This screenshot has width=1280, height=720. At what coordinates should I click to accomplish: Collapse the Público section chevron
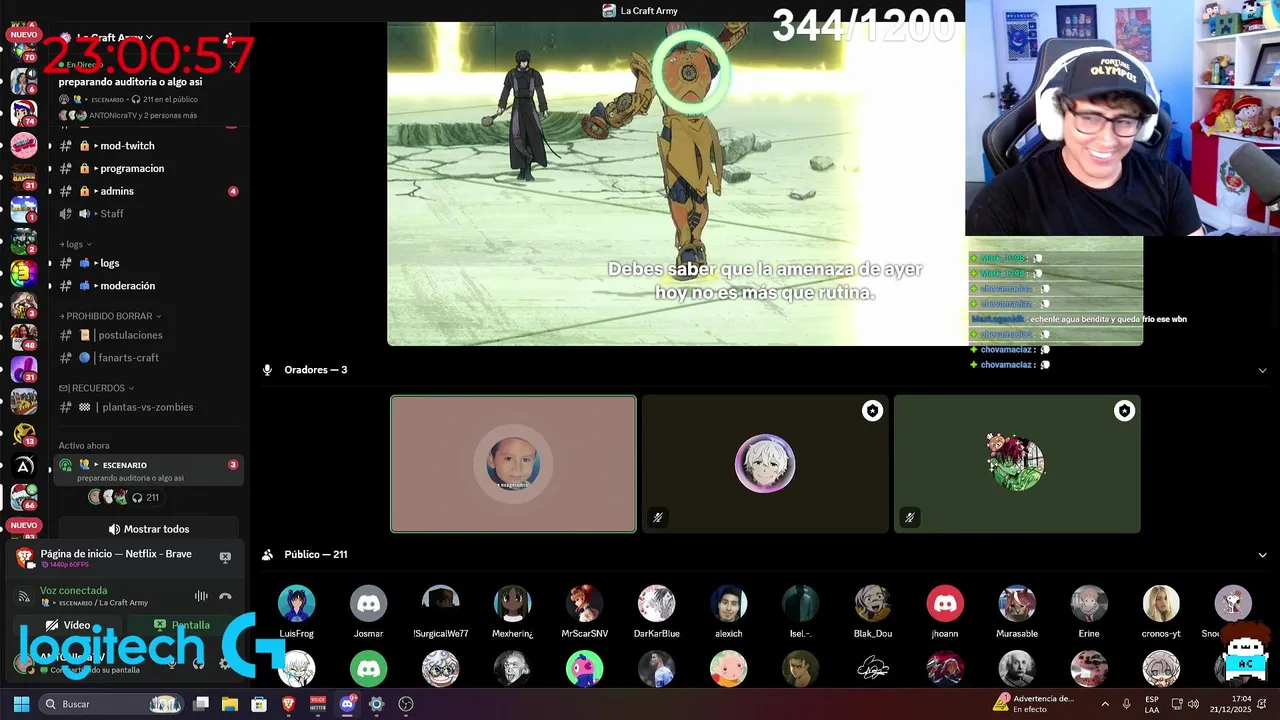tap(1262, 555)
